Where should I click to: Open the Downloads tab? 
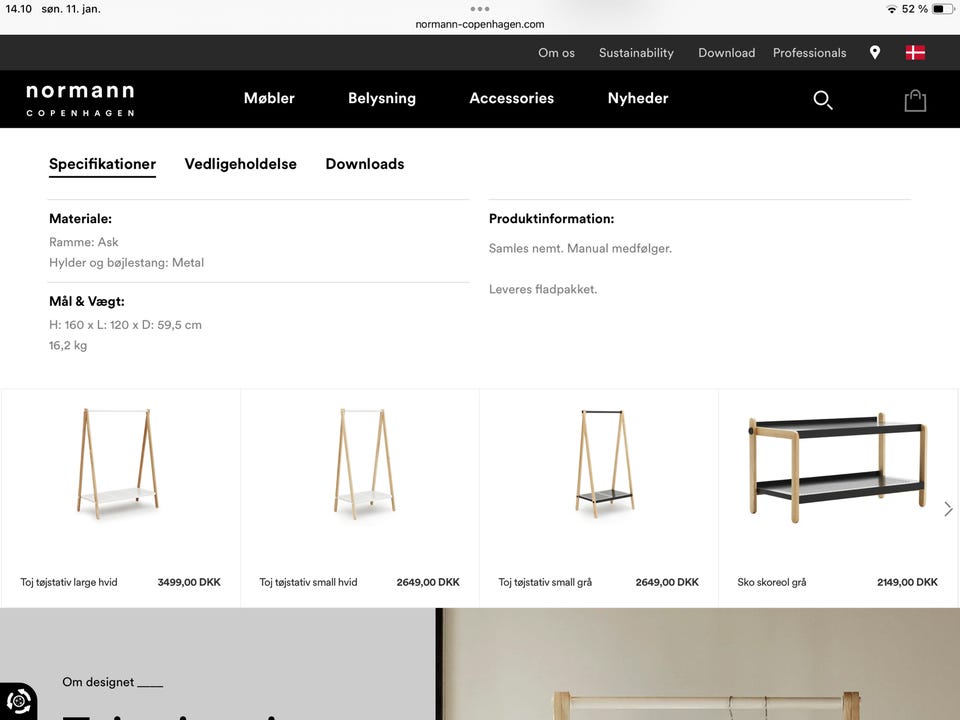[x=365, y=163]
